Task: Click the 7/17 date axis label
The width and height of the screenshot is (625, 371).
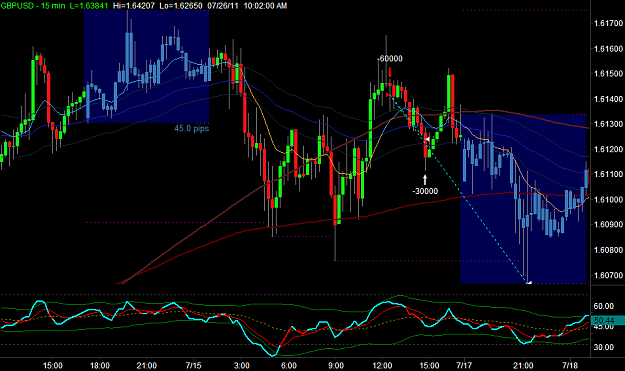Action: pyautogui.click(x=464, y=365)
